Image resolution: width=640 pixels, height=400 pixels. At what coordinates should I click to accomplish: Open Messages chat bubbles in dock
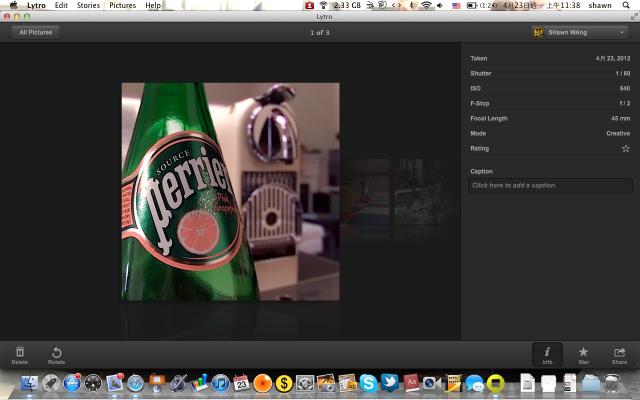coord(474,383)
